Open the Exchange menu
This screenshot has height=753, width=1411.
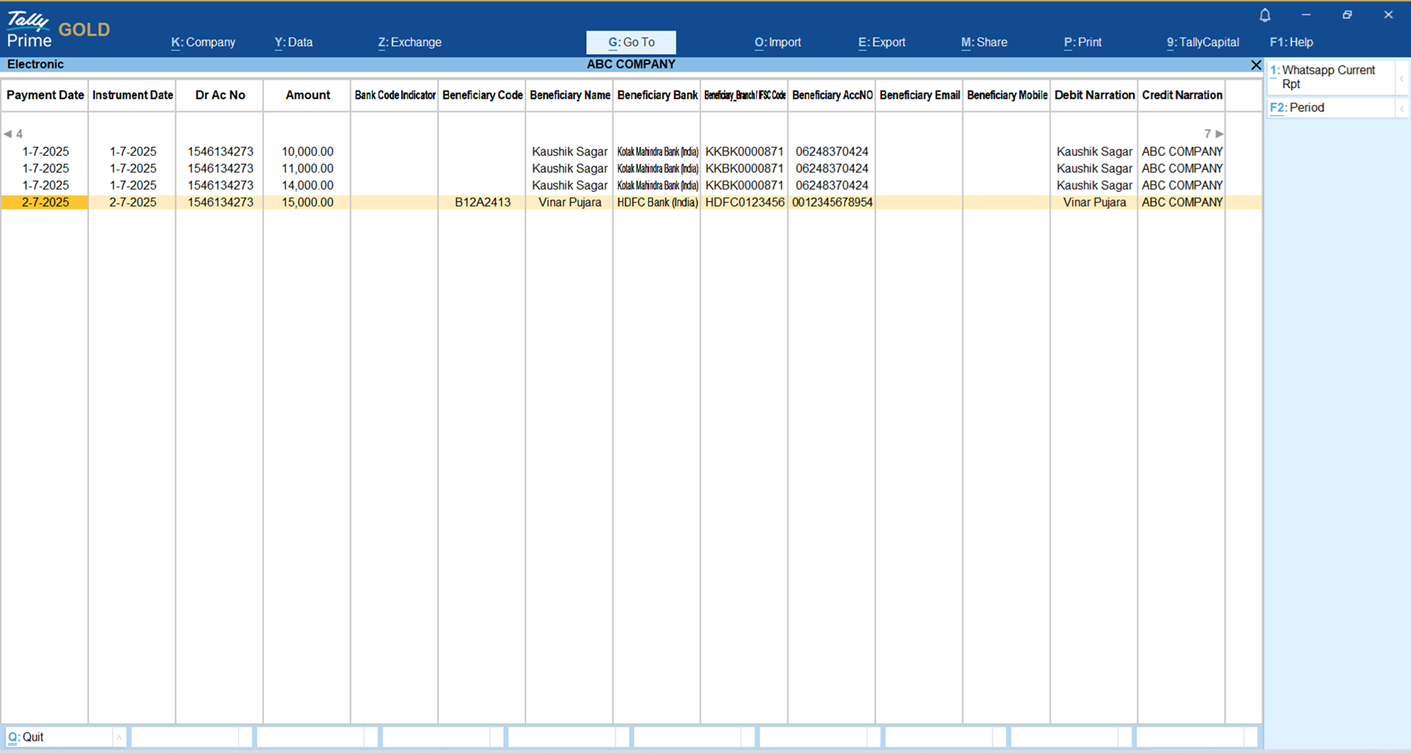[x=410, y=43]
